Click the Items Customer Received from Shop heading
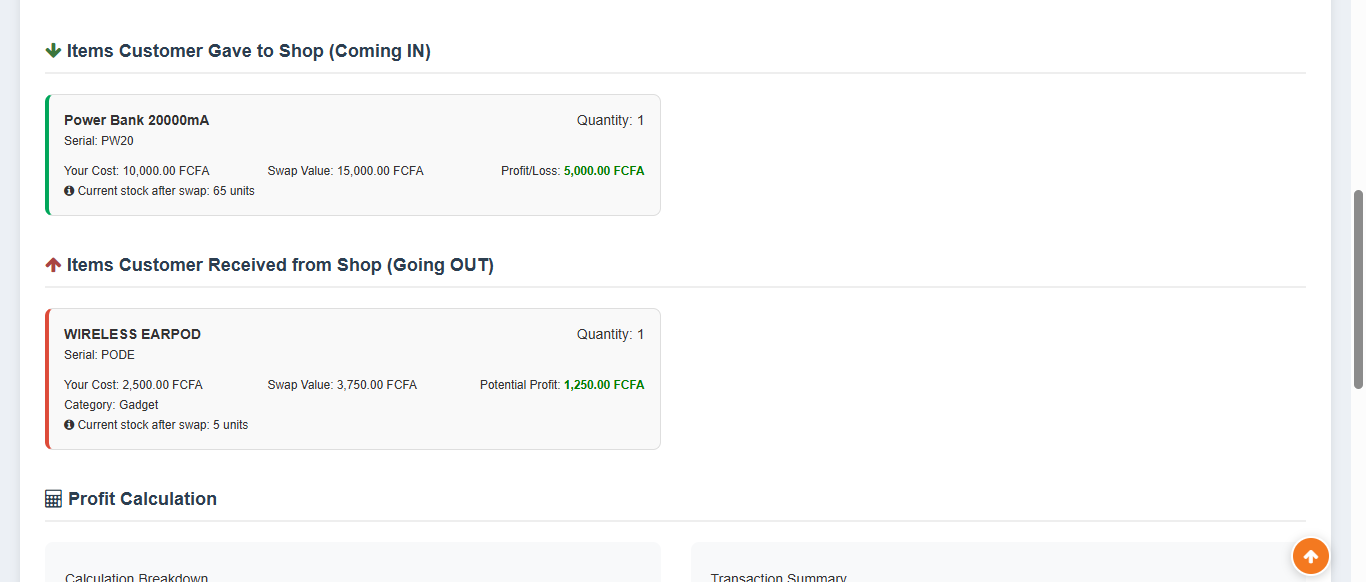The width and height of the screenshot is (1366, 582). point(280,265)
